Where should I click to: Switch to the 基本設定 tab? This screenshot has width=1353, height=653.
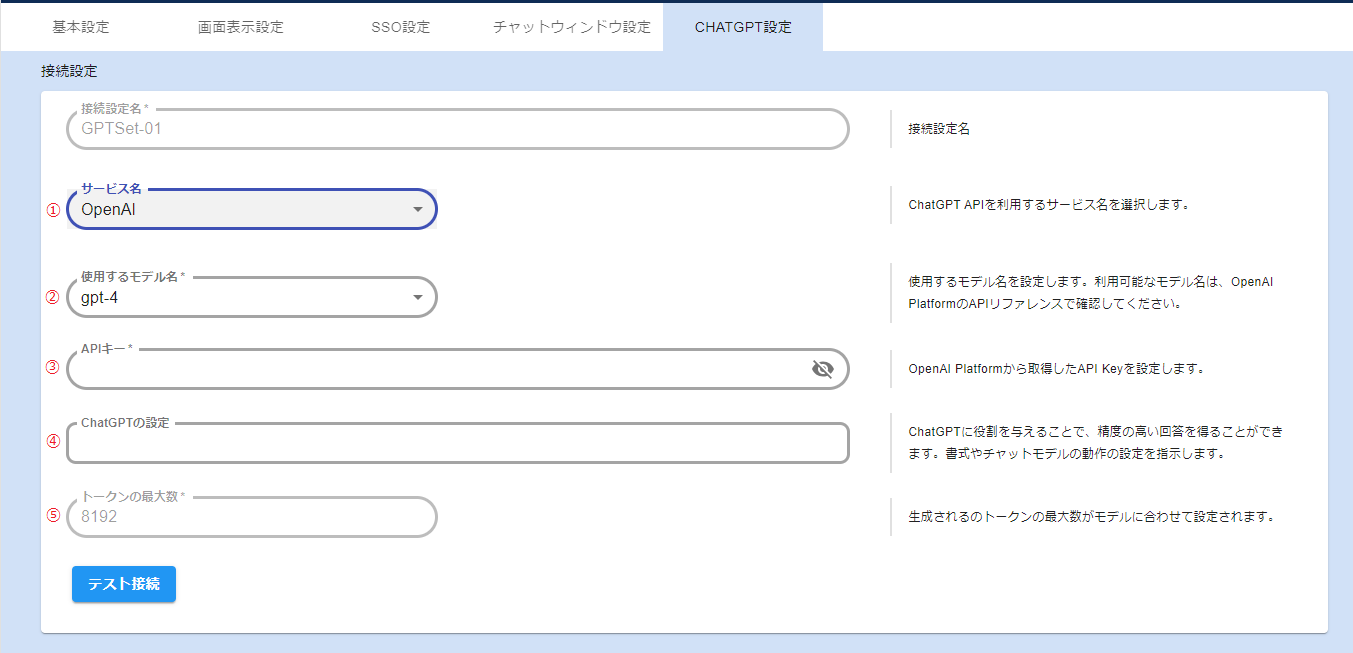coord(81,27)
